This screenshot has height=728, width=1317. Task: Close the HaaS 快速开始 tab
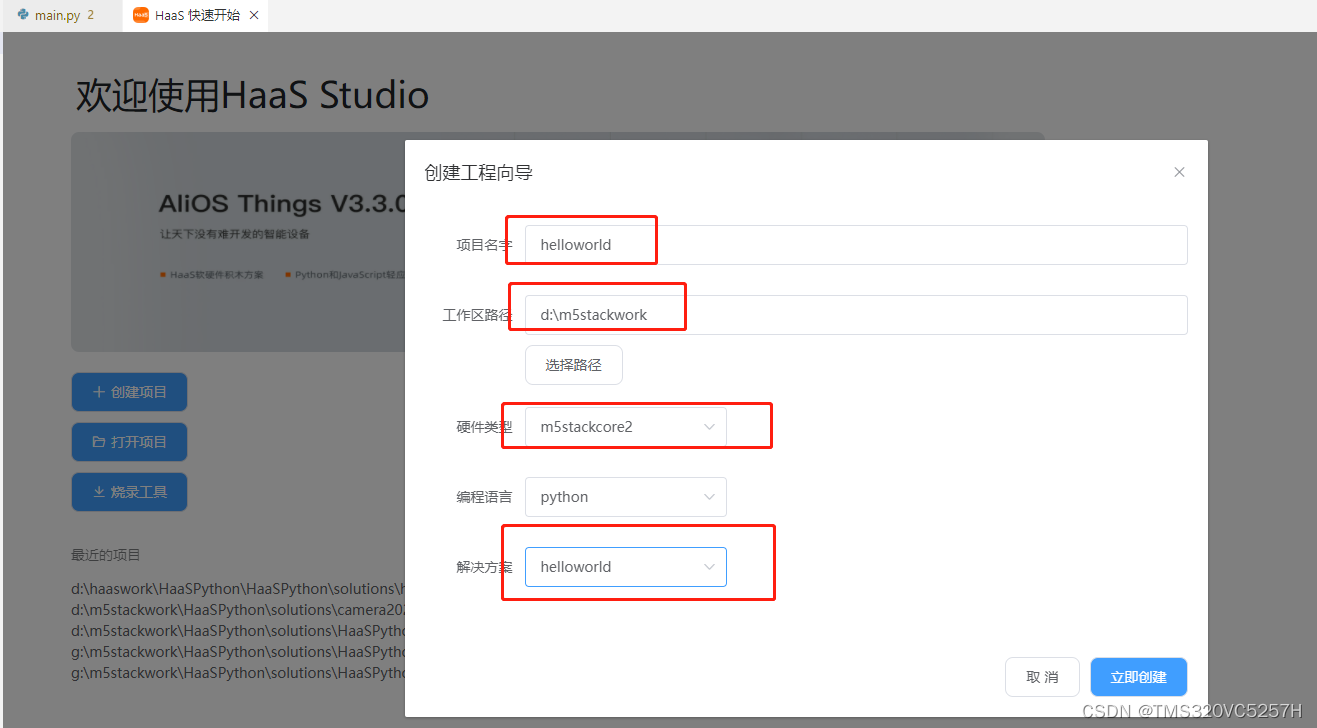254,16
